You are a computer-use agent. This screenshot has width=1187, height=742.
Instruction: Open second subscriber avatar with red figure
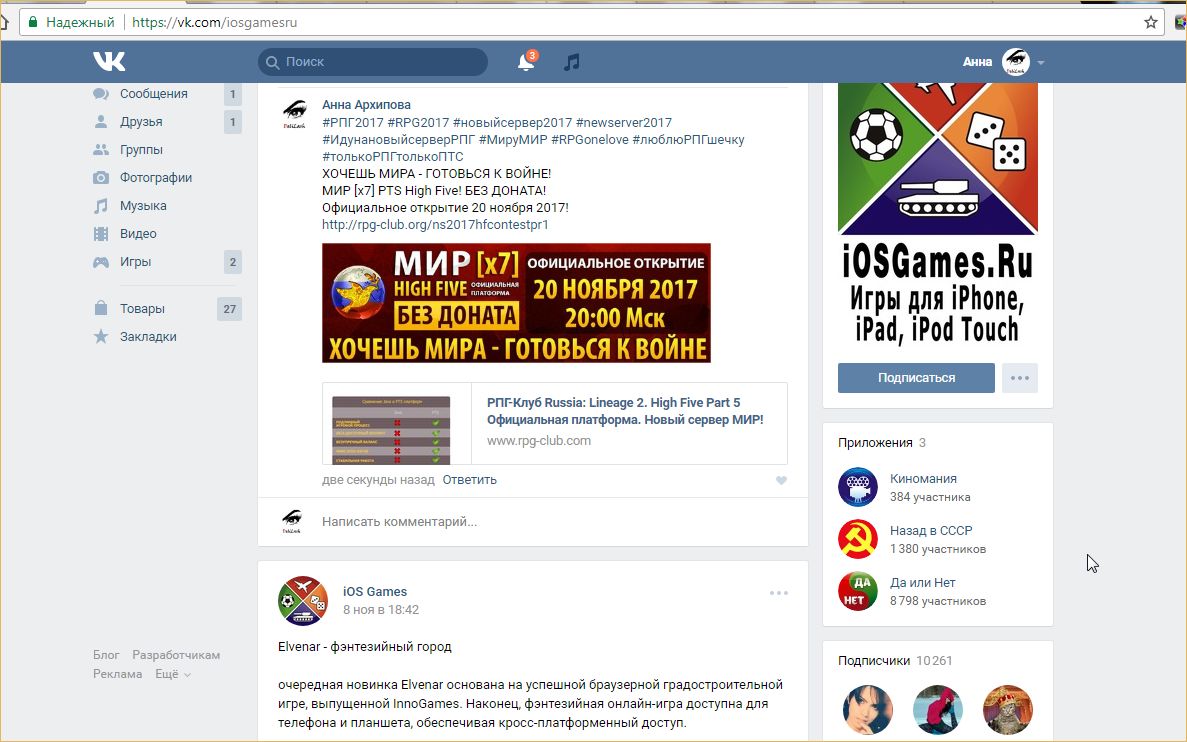point(938,710)
